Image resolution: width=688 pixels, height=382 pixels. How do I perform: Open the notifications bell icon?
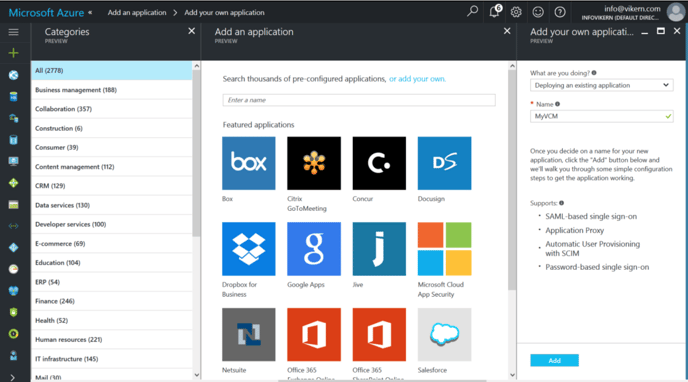[x=494, y=11]
